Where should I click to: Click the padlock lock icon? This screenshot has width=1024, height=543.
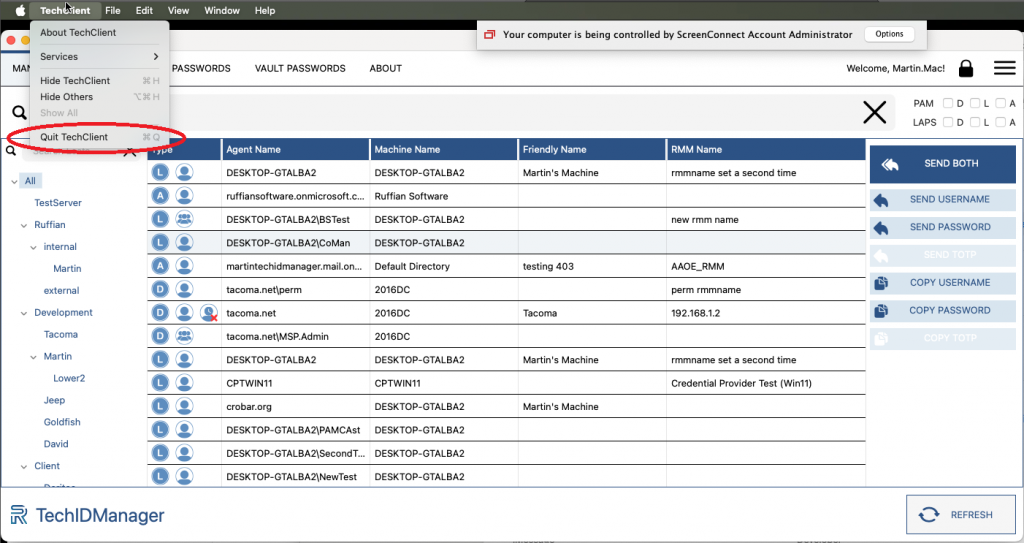[x=965, y=68]
